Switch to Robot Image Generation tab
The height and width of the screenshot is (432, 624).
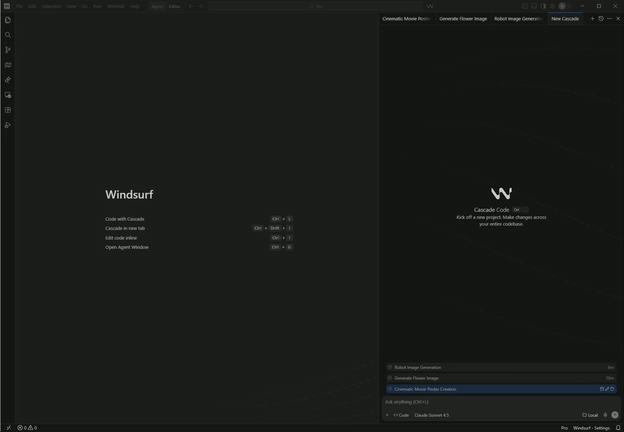[x=519, y=19]
